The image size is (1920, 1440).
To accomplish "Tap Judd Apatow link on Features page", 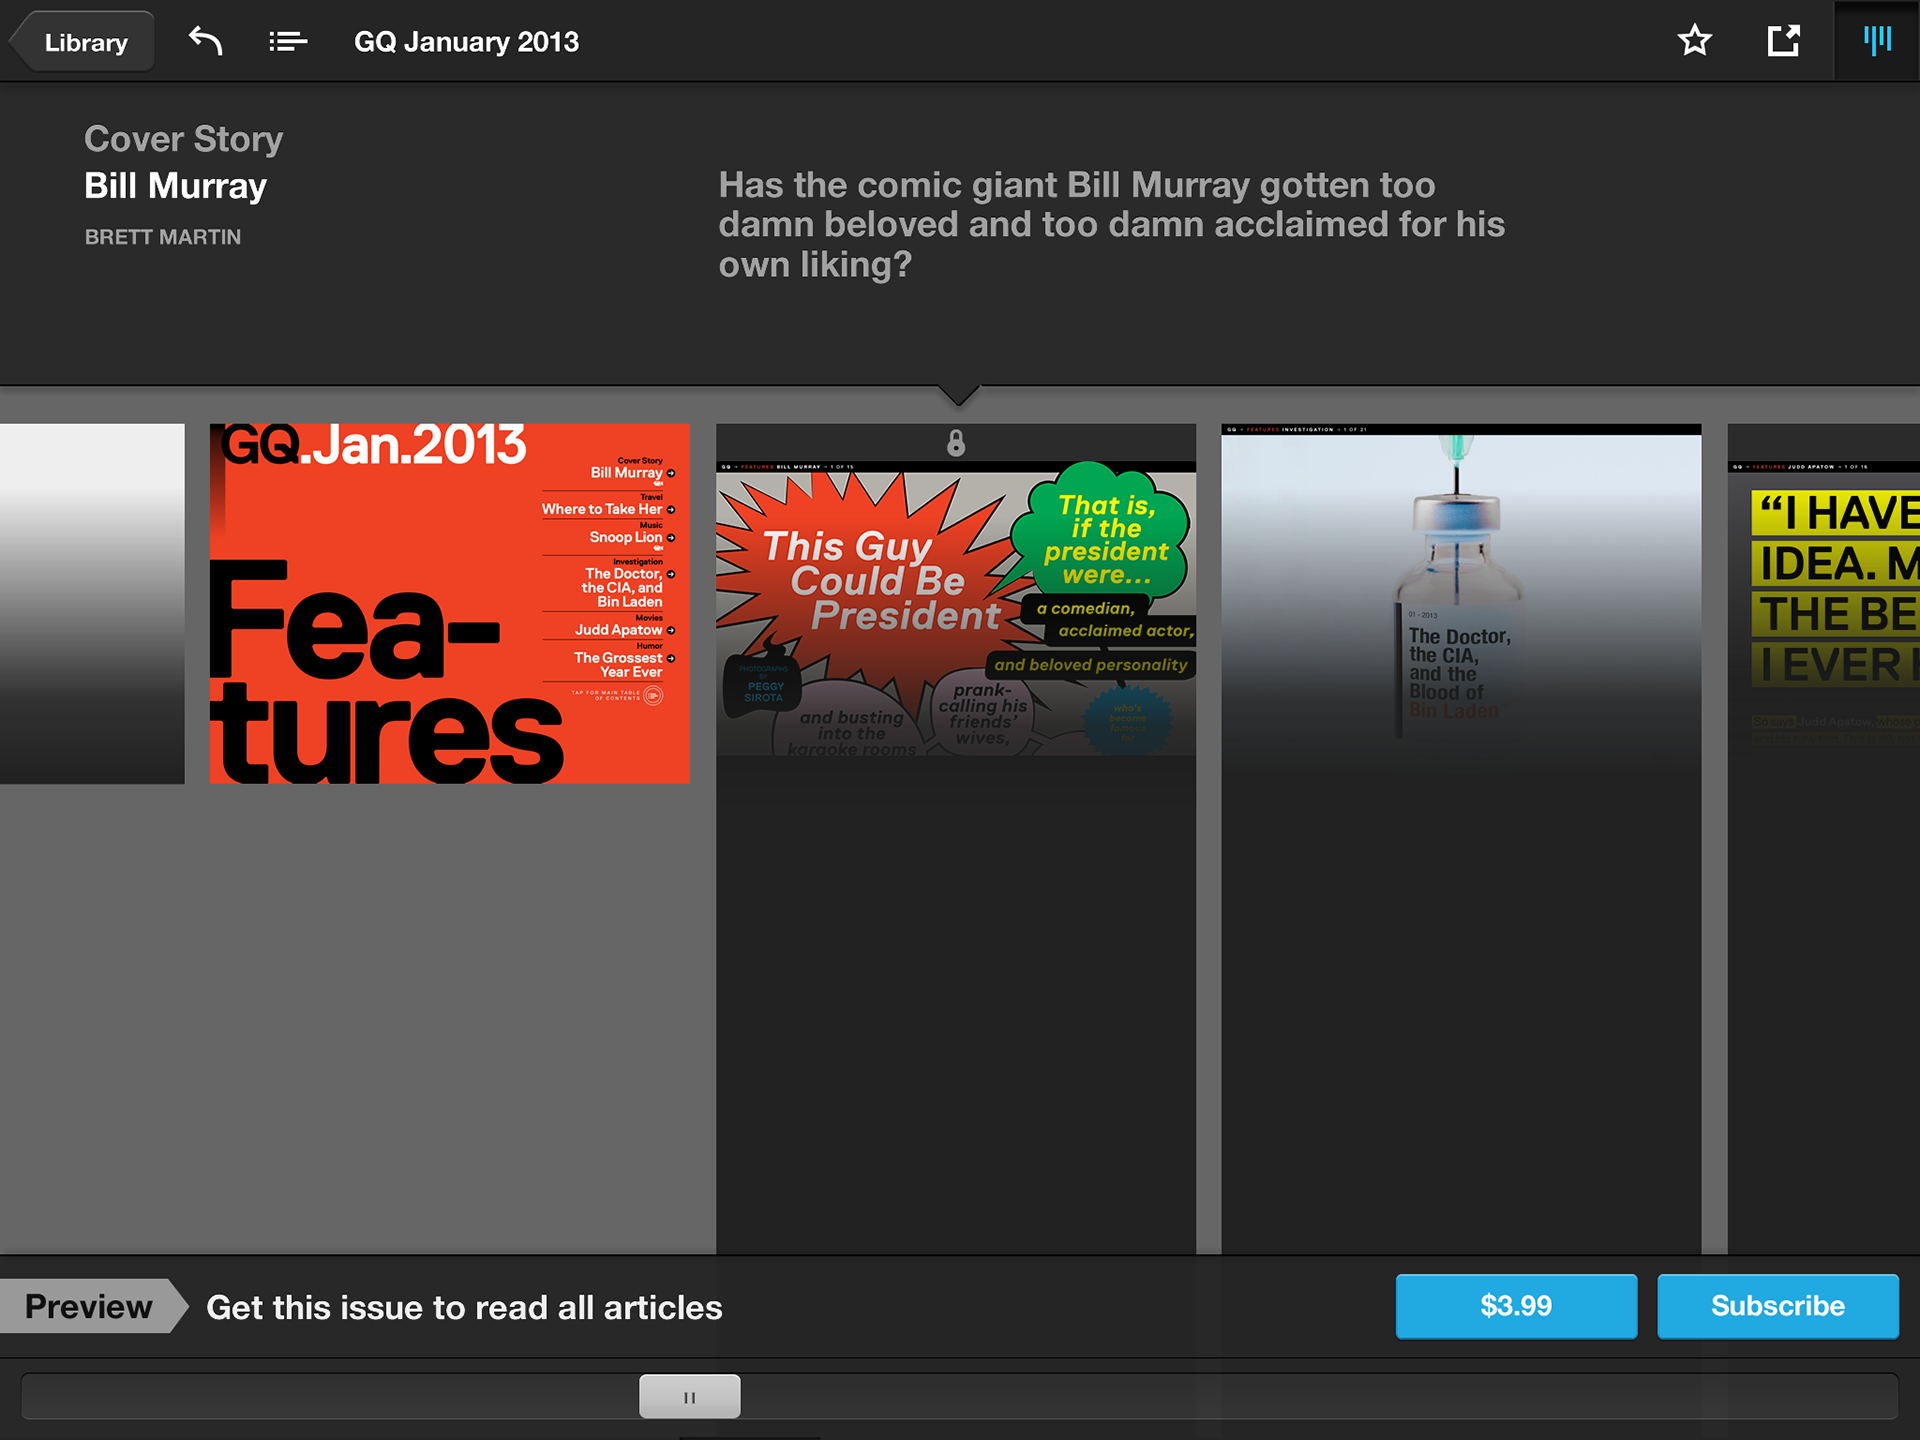I will [x=624, y=629].
